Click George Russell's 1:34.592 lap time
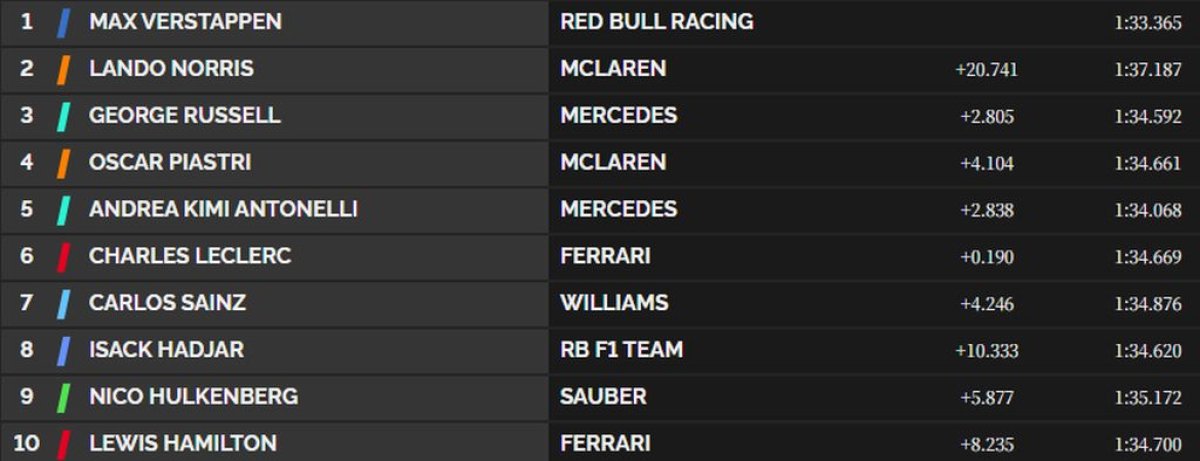 (x=1148, y=117)
